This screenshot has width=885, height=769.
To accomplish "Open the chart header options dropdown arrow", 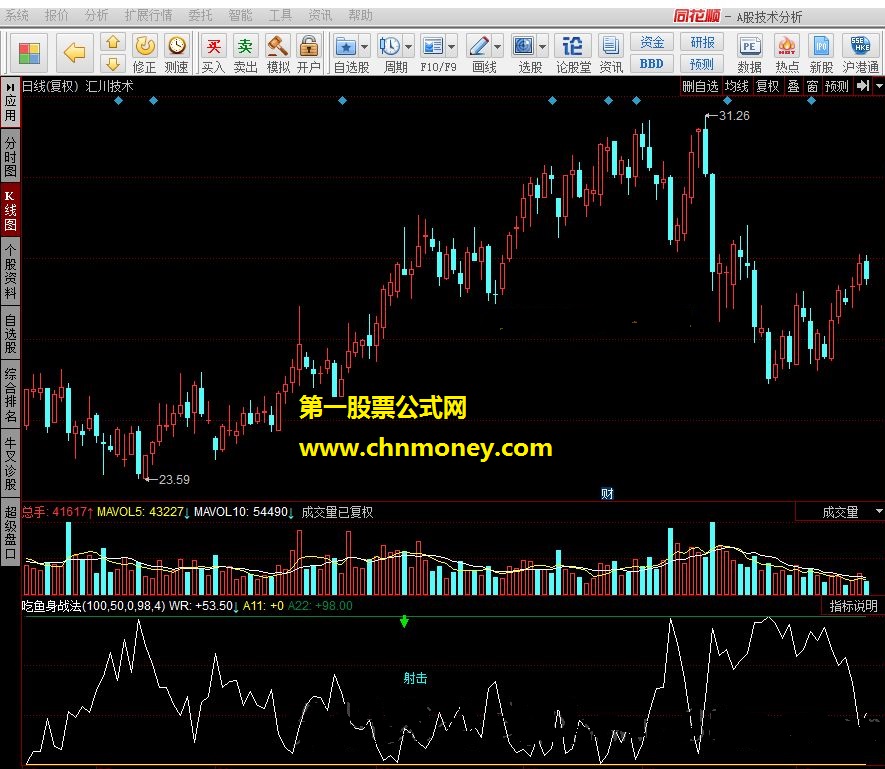I will 879,86.
